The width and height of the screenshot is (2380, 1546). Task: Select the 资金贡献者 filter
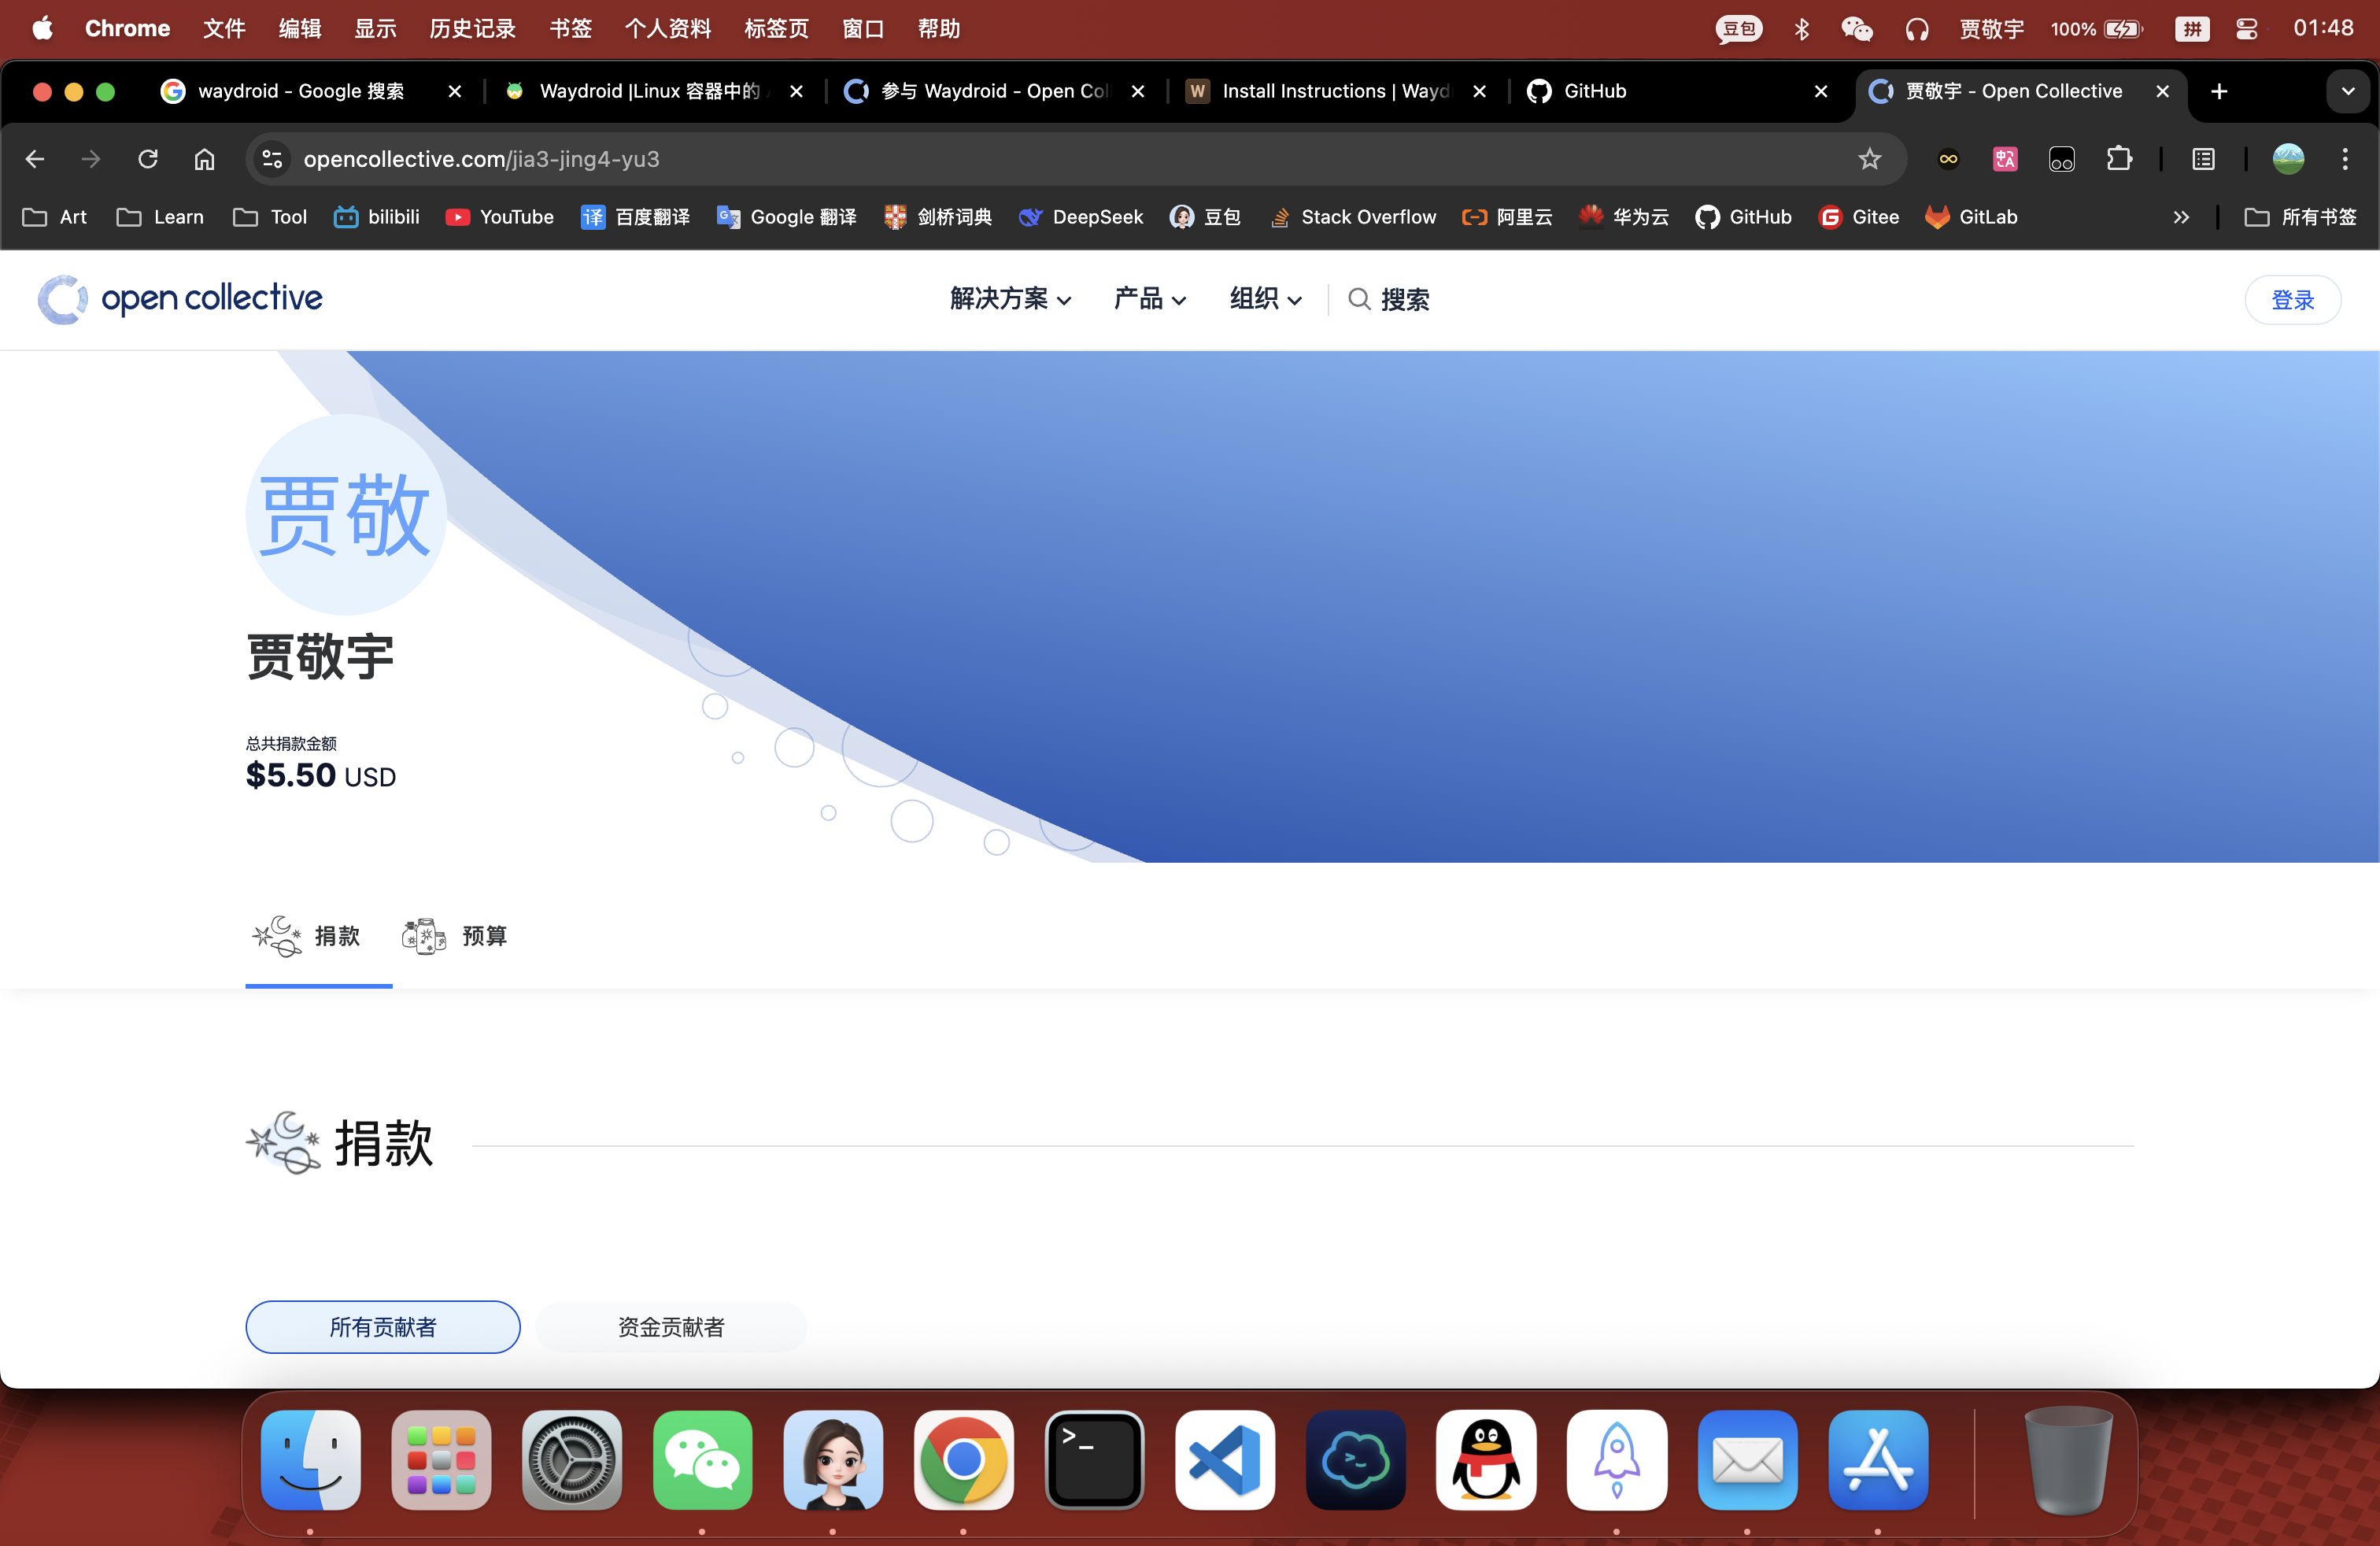(x=670, y=1327)
